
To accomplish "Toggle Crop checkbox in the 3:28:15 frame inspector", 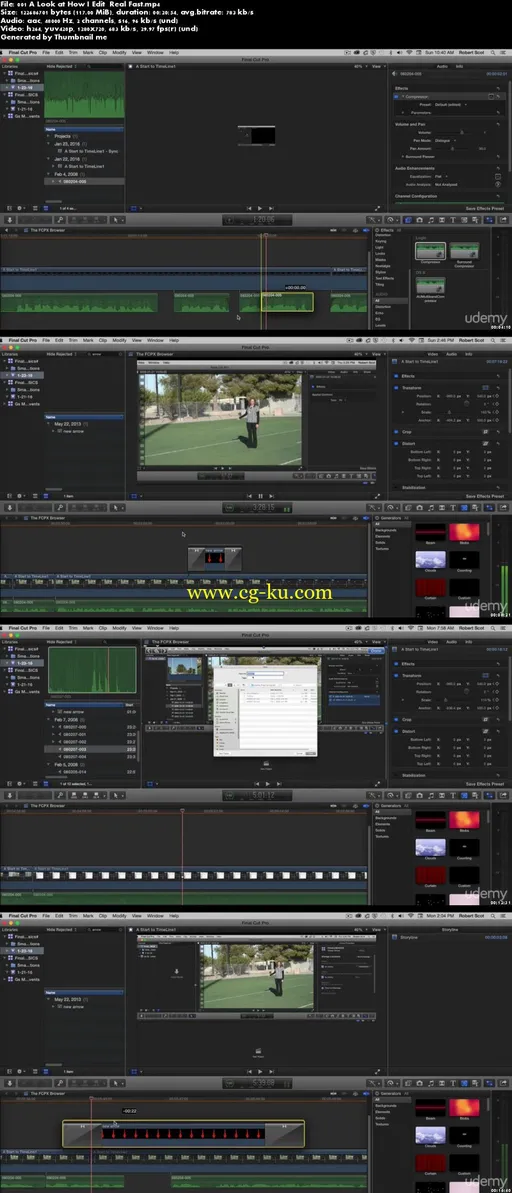I will [396, 431].
